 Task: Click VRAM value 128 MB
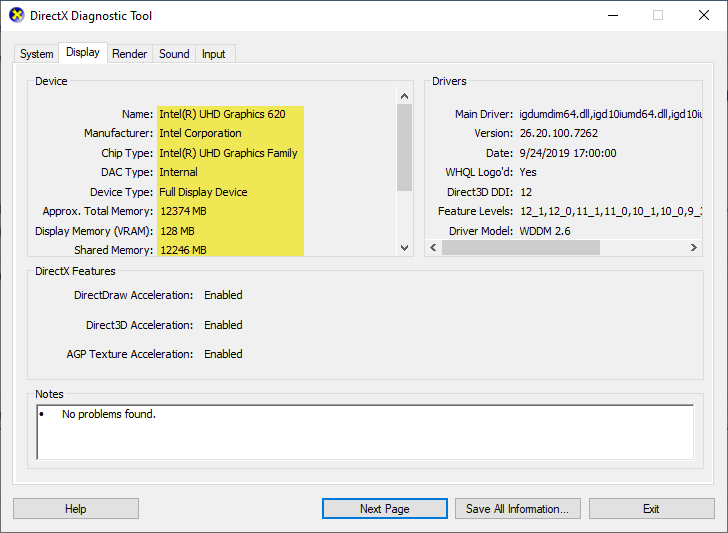177,231
